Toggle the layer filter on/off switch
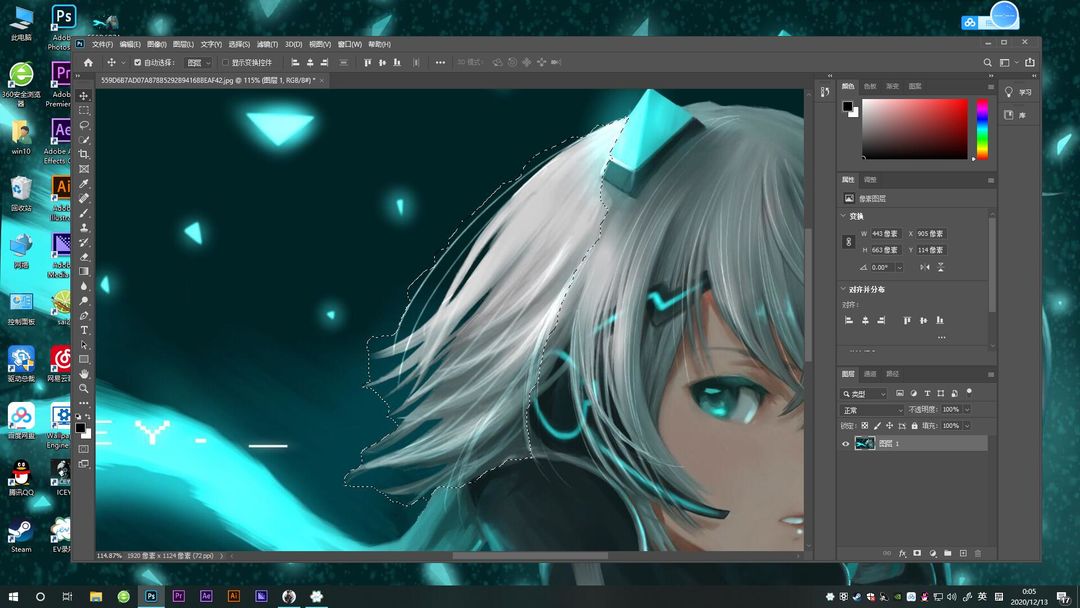The width and height of the screenshot is (1080, 608). click(969, 392)
